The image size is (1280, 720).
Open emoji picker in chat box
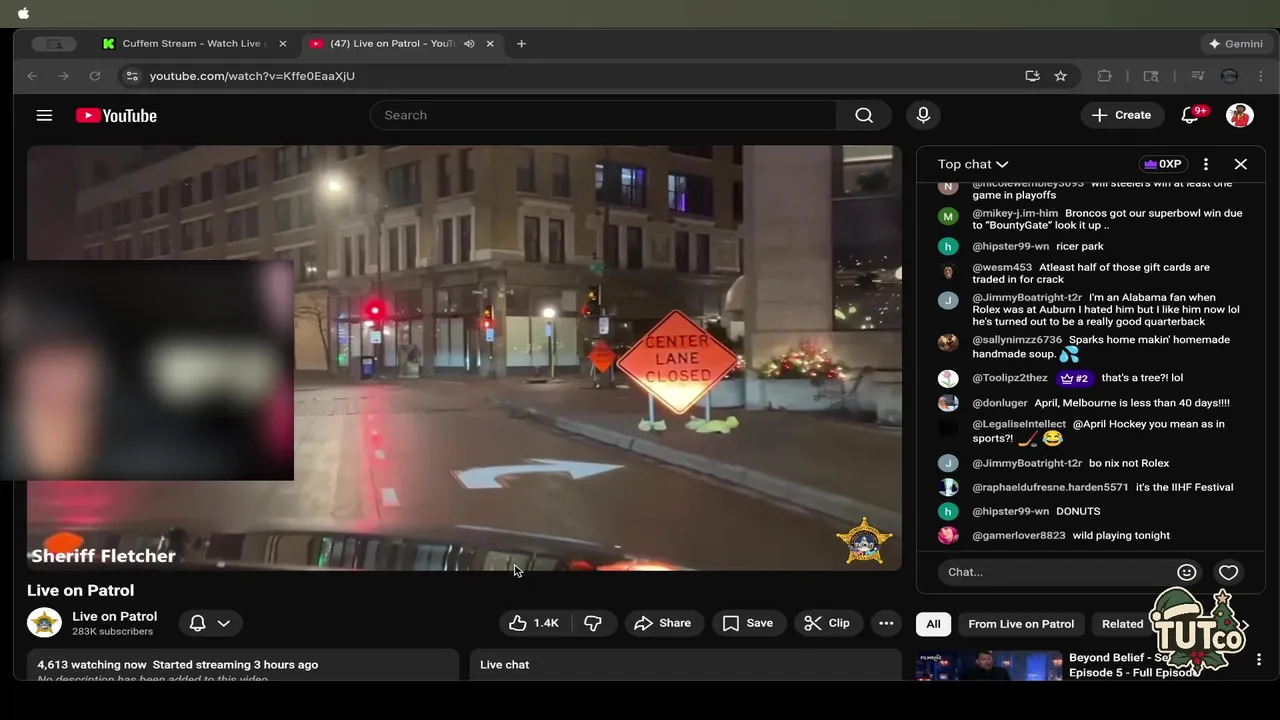coord(1187,572)
